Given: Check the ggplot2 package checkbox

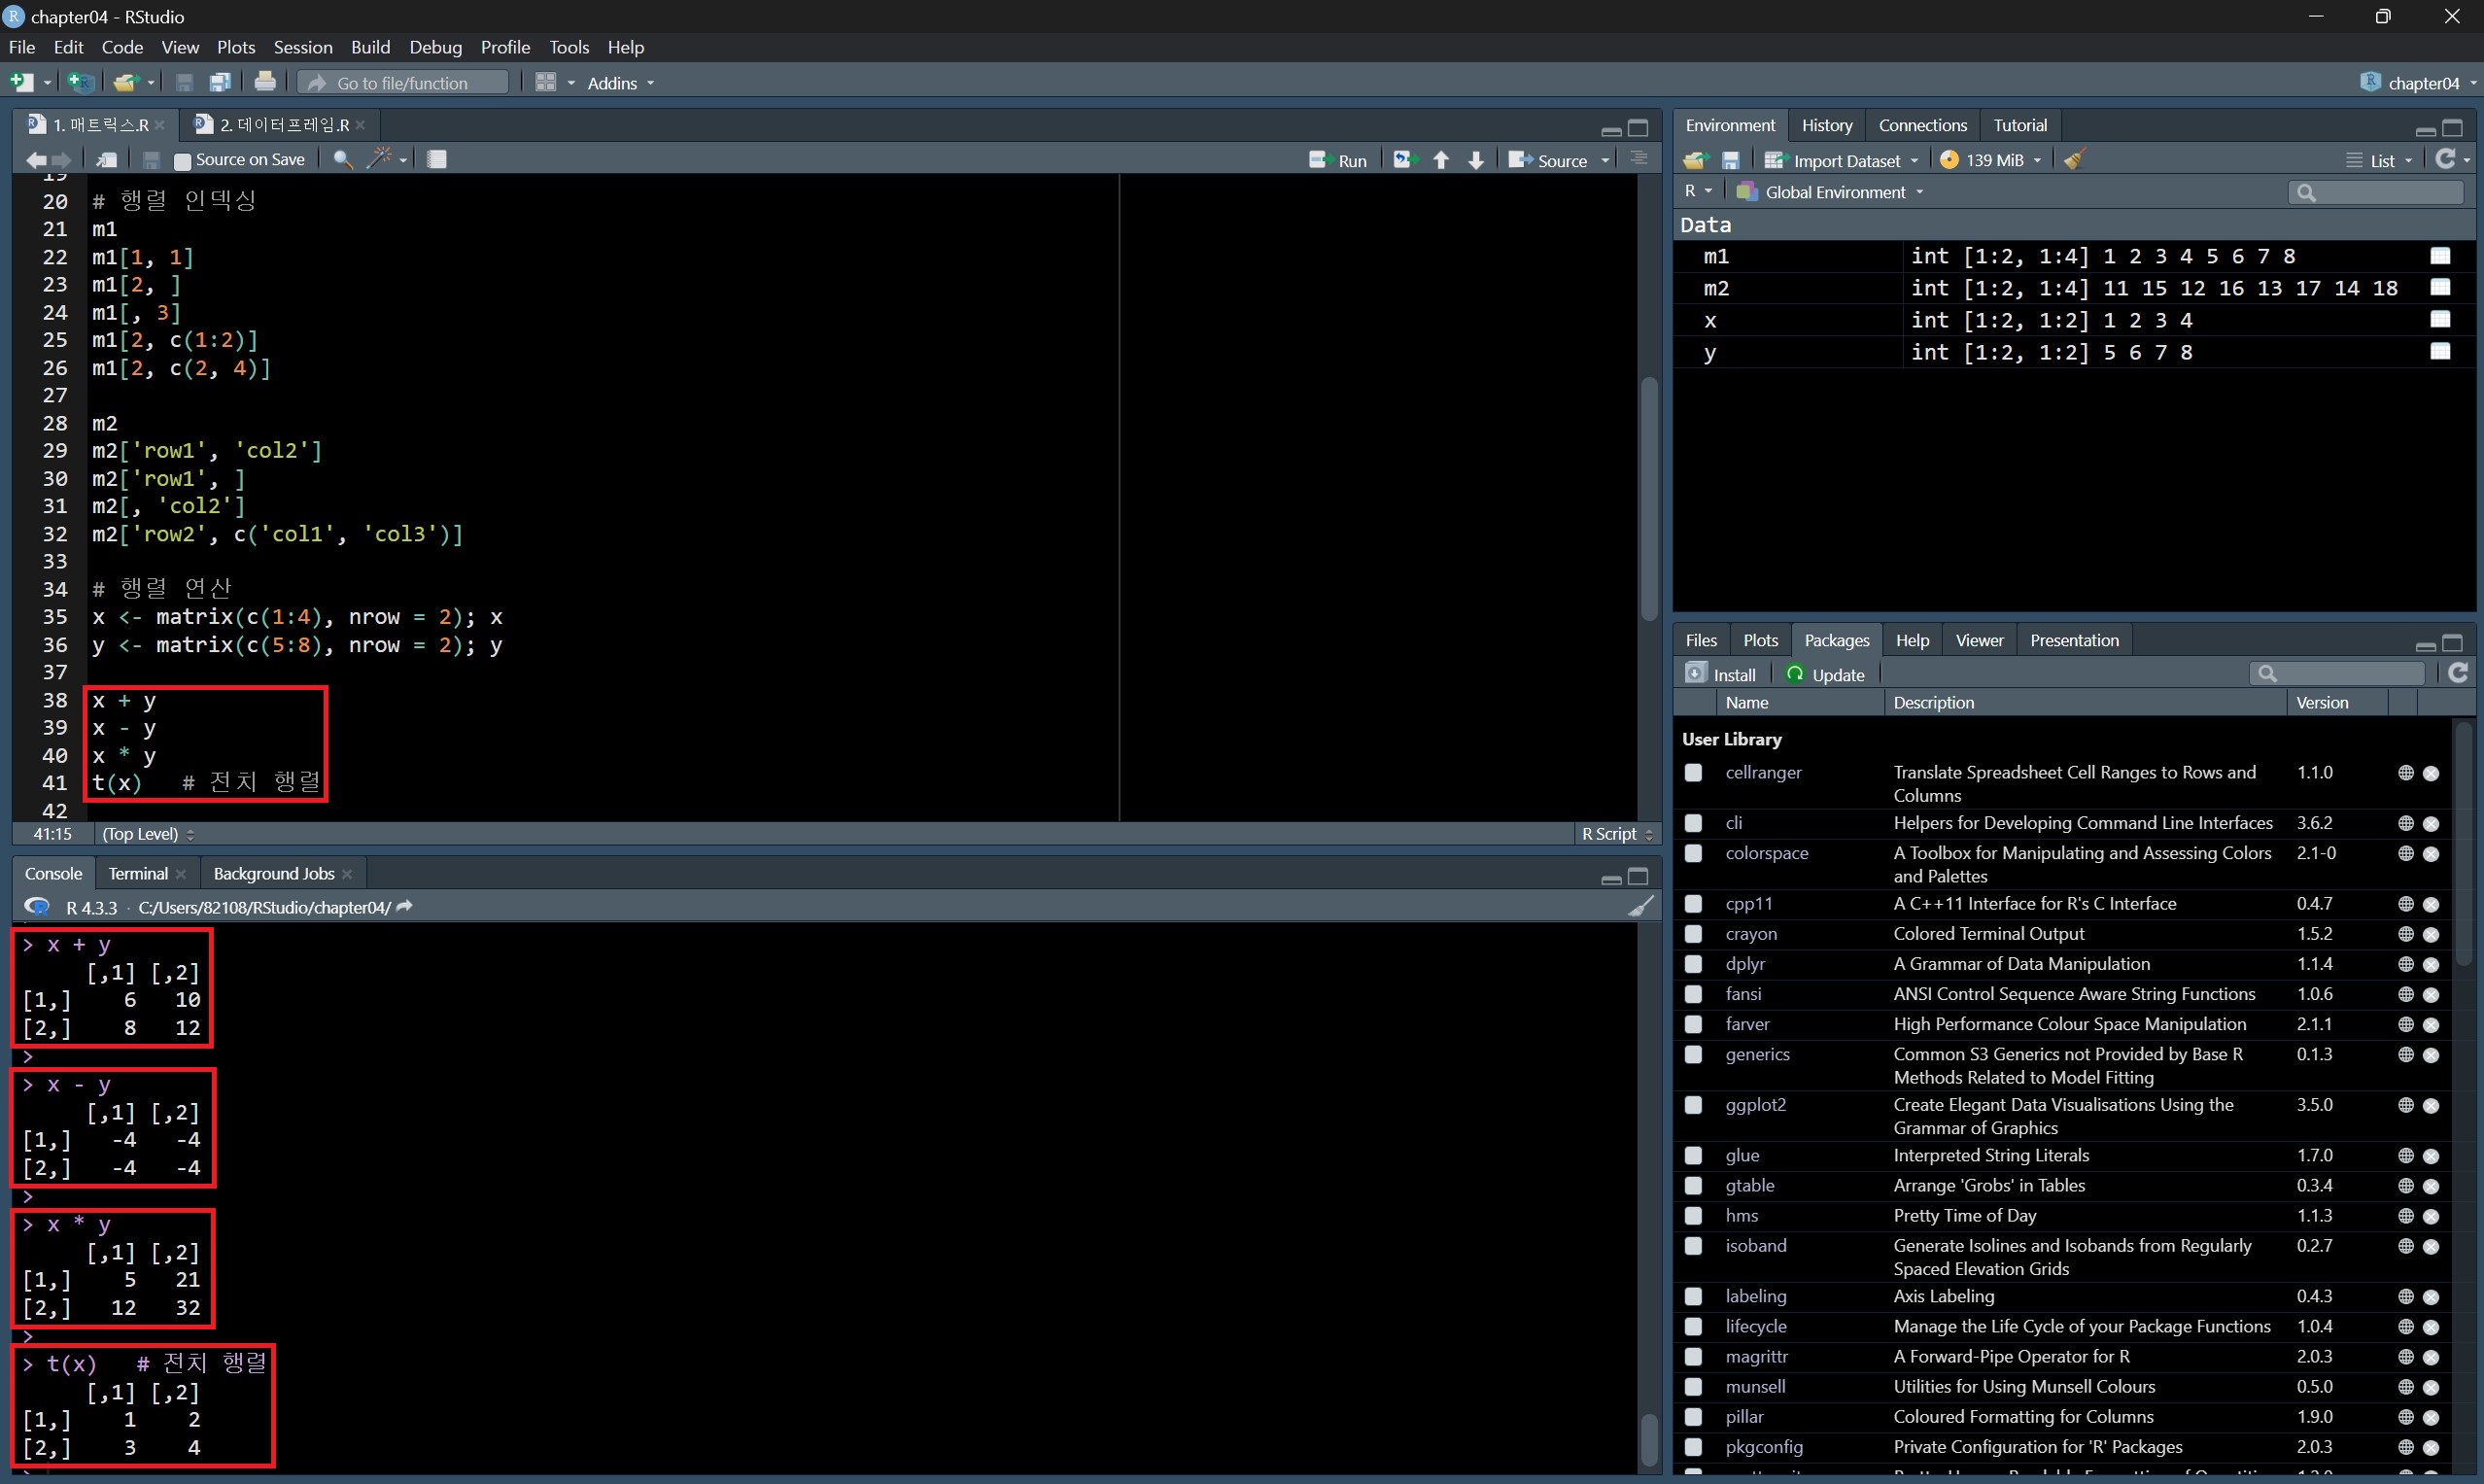Looking at the screenshot, I should point(1693,1105).
